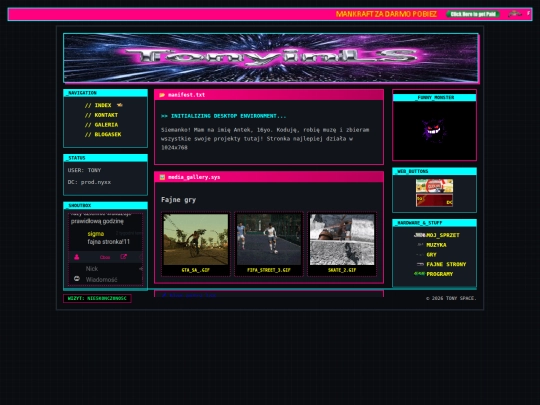Click the _SHOUTBOX panel header
Viewport: 540px width, 405px height.
coord(105,206)
